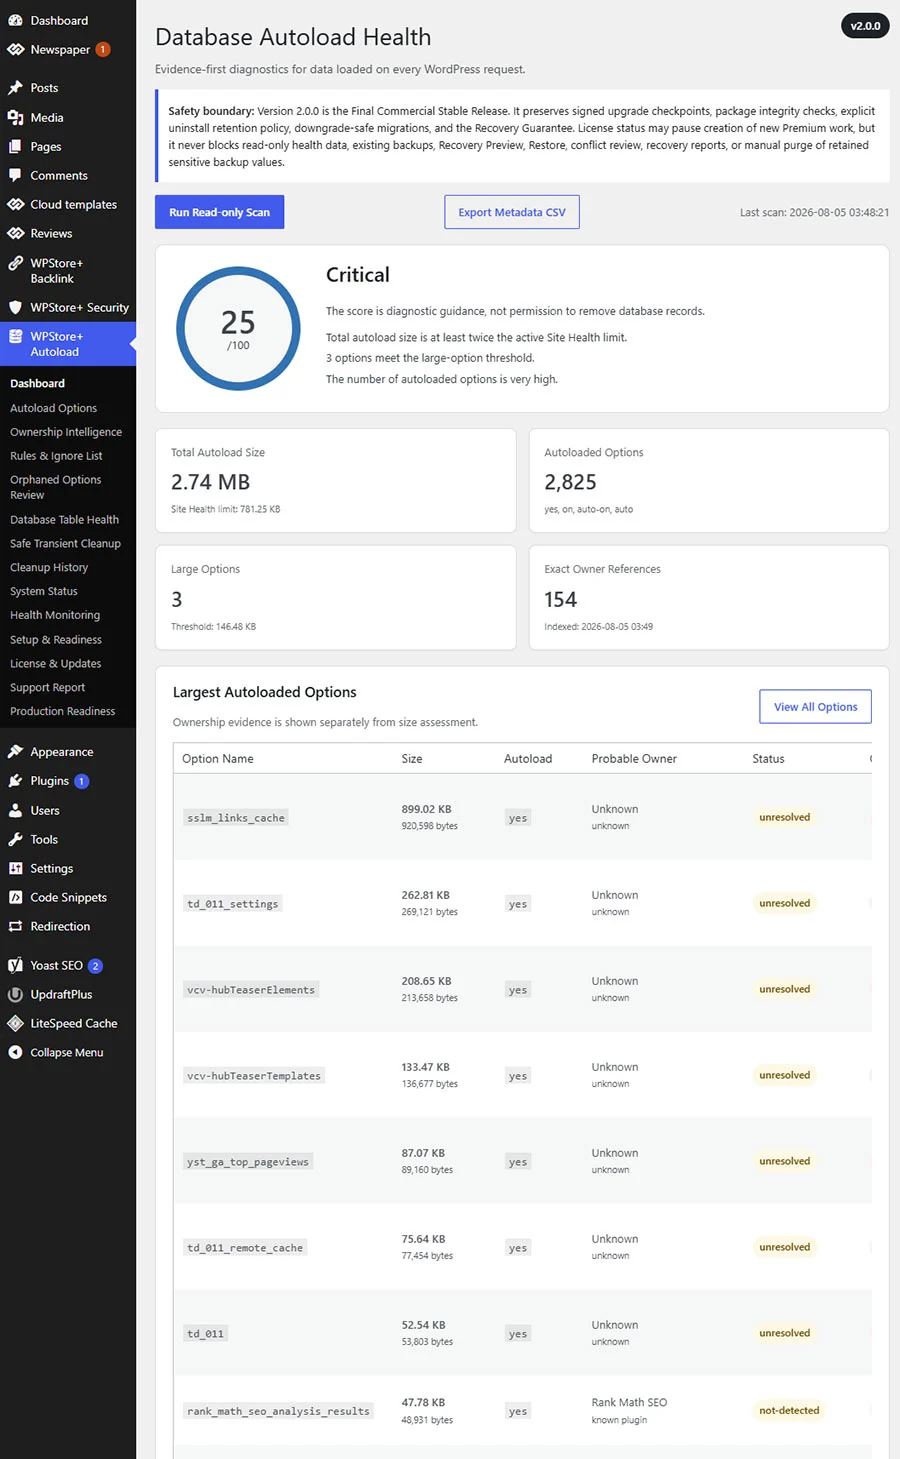
Task: Click the Code Snippets icon
Action: pyautogui.click(x=15, y=897)
